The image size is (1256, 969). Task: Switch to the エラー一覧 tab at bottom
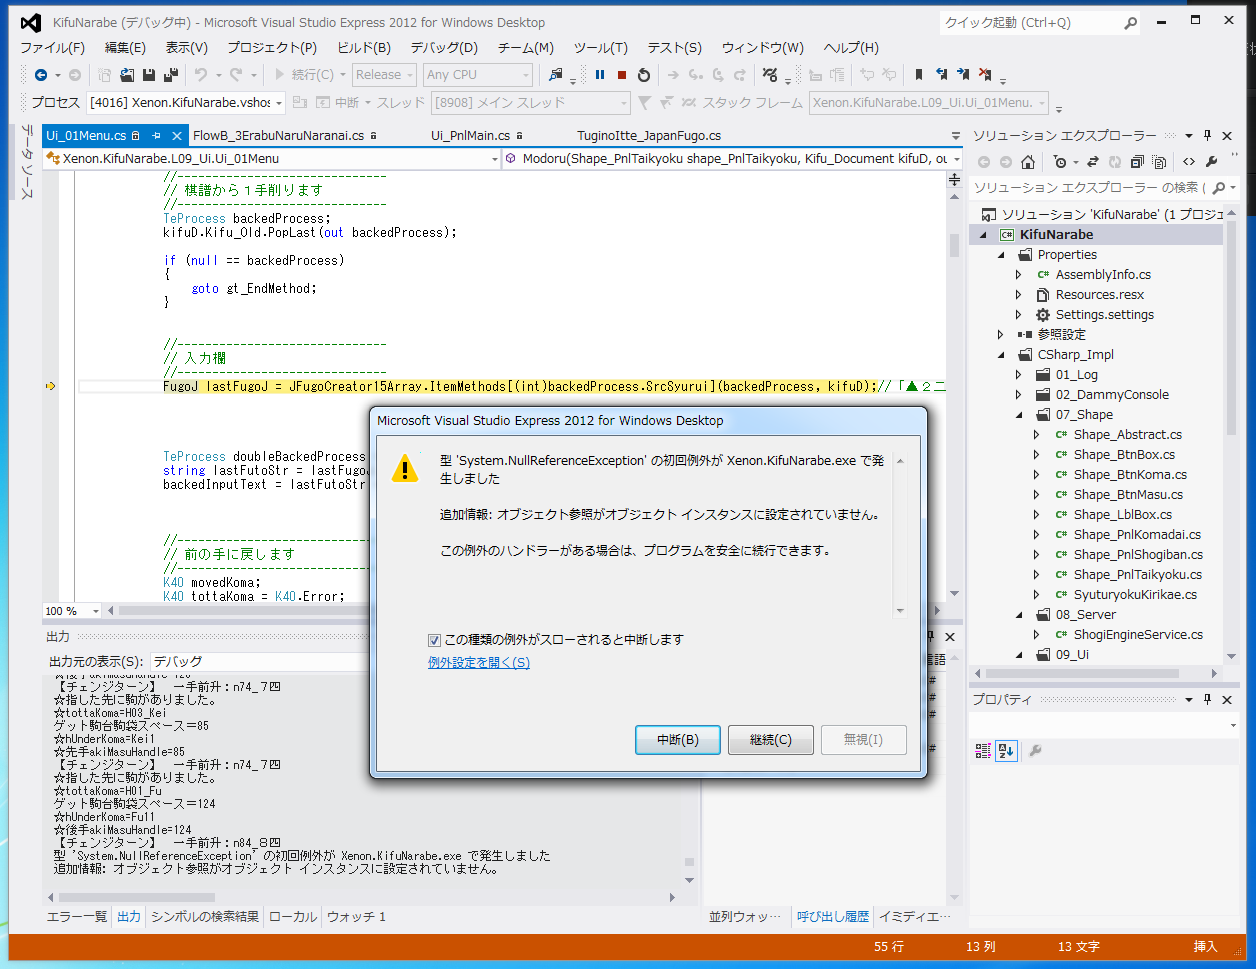pyautogui.click(x=79, y=917)
